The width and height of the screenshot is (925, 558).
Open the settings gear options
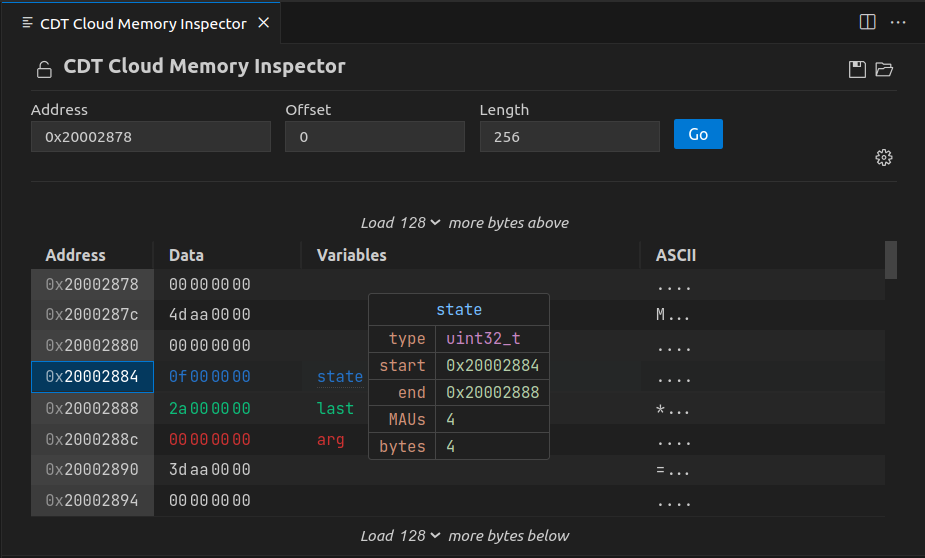click(884, 157)
